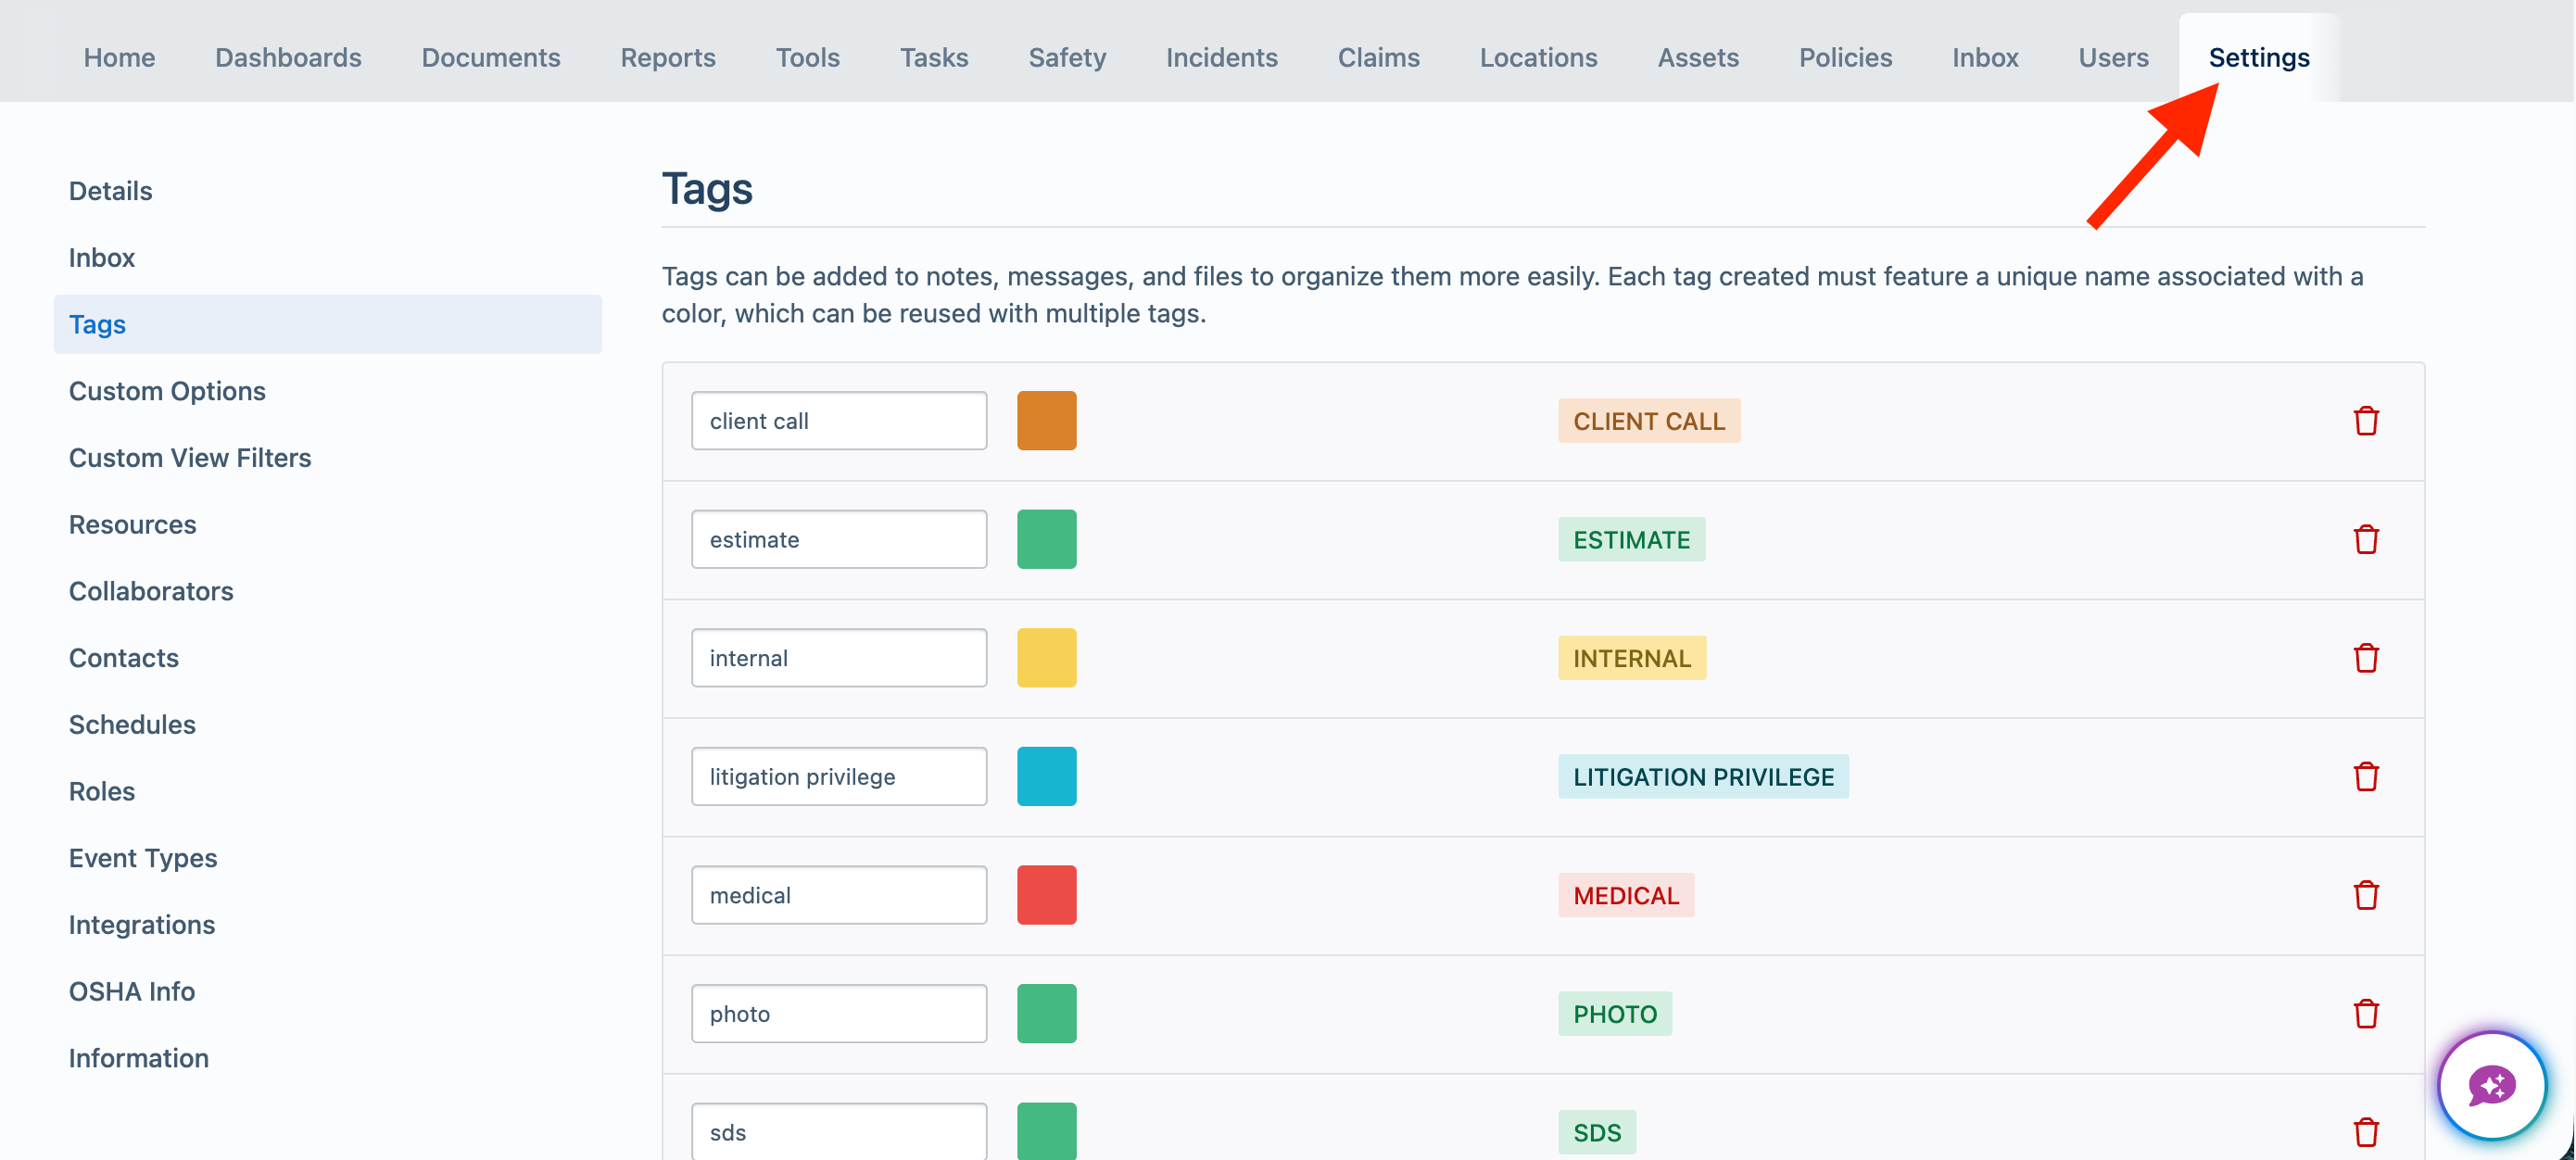Edit the estimate tag name field
The image size is (2576, 1160).
pyautogui.click(x=839, y=539)
